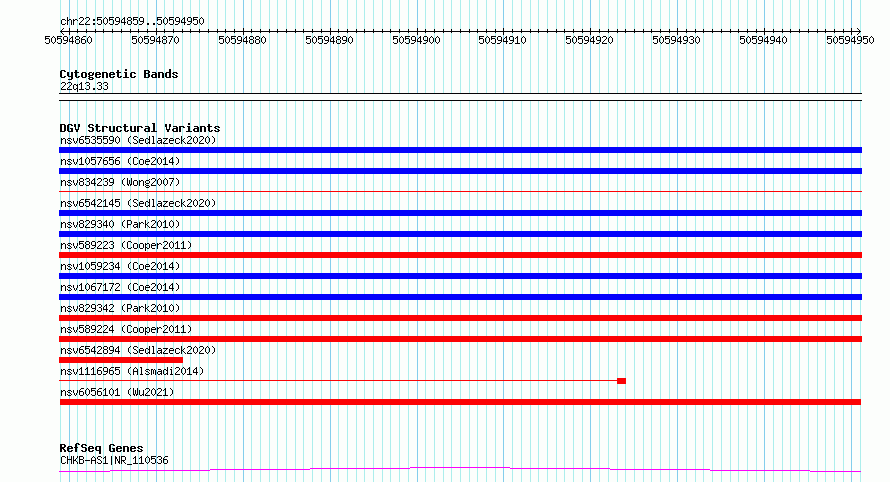Click the blue bar under nsv6535590
The width and height of the screenshot is (890, 482).
pyautogui.click(x=460, y=150)
